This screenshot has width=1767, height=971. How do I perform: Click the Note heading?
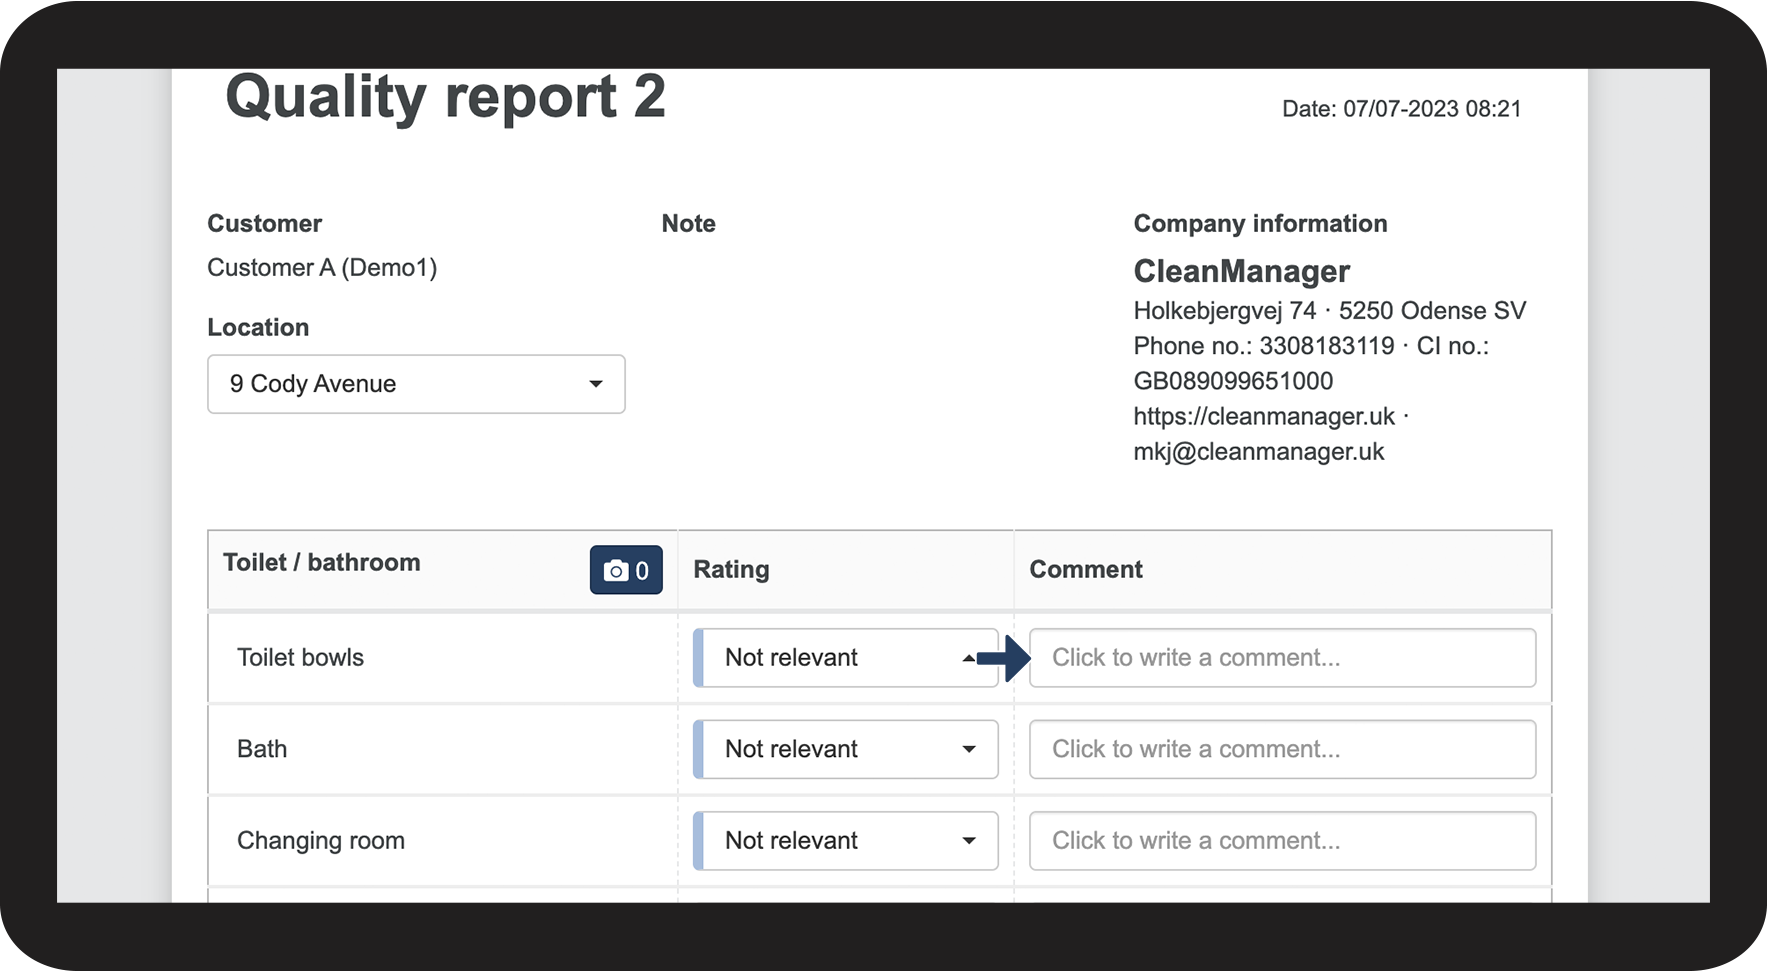[688, 224]
